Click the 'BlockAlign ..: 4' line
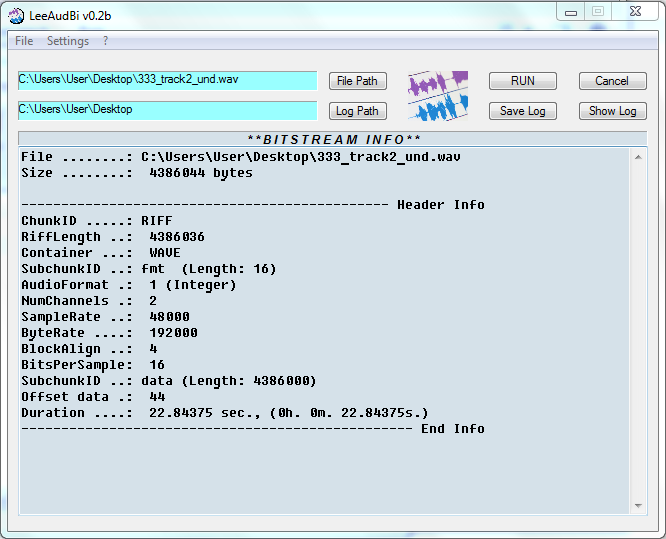Image resolution: width=666 pixels, height=539 pixels. click(89, 349)
